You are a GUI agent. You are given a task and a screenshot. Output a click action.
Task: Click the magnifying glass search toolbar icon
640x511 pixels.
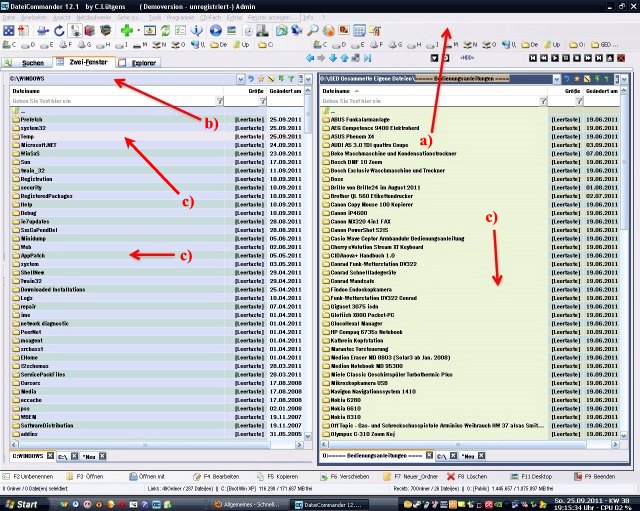313,30
